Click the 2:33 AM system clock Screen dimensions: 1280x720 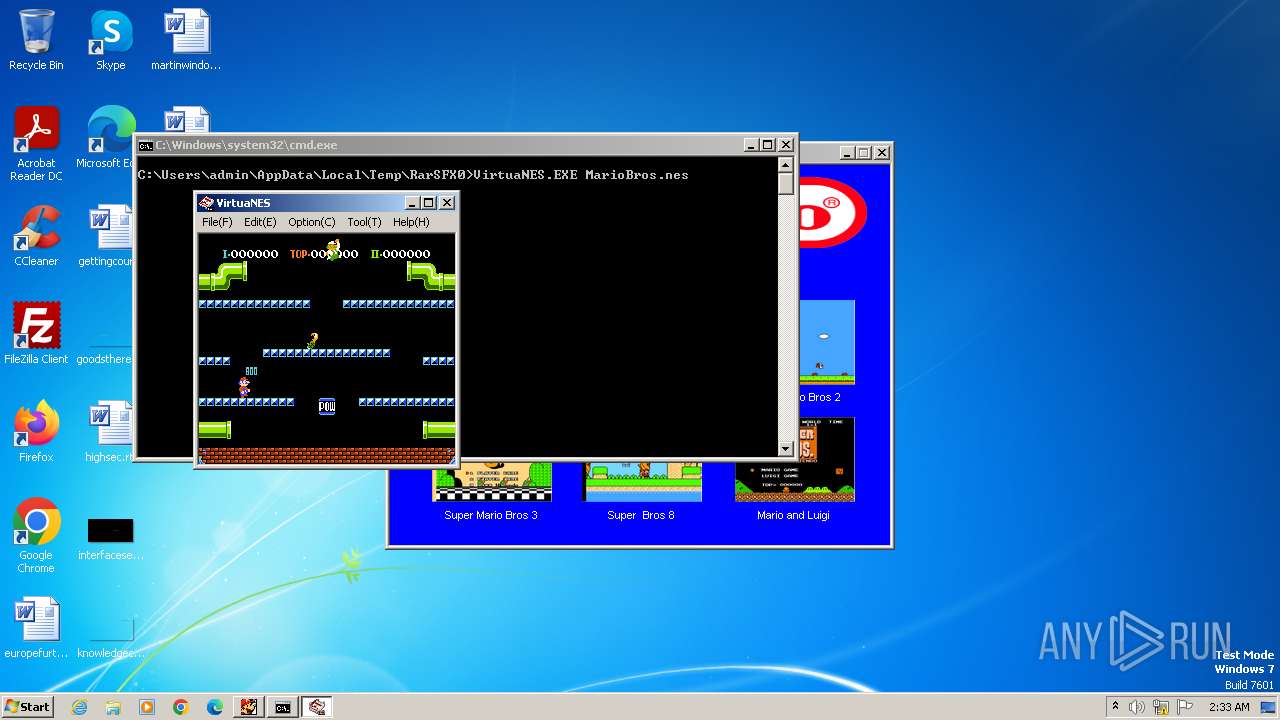(1229, 707)
